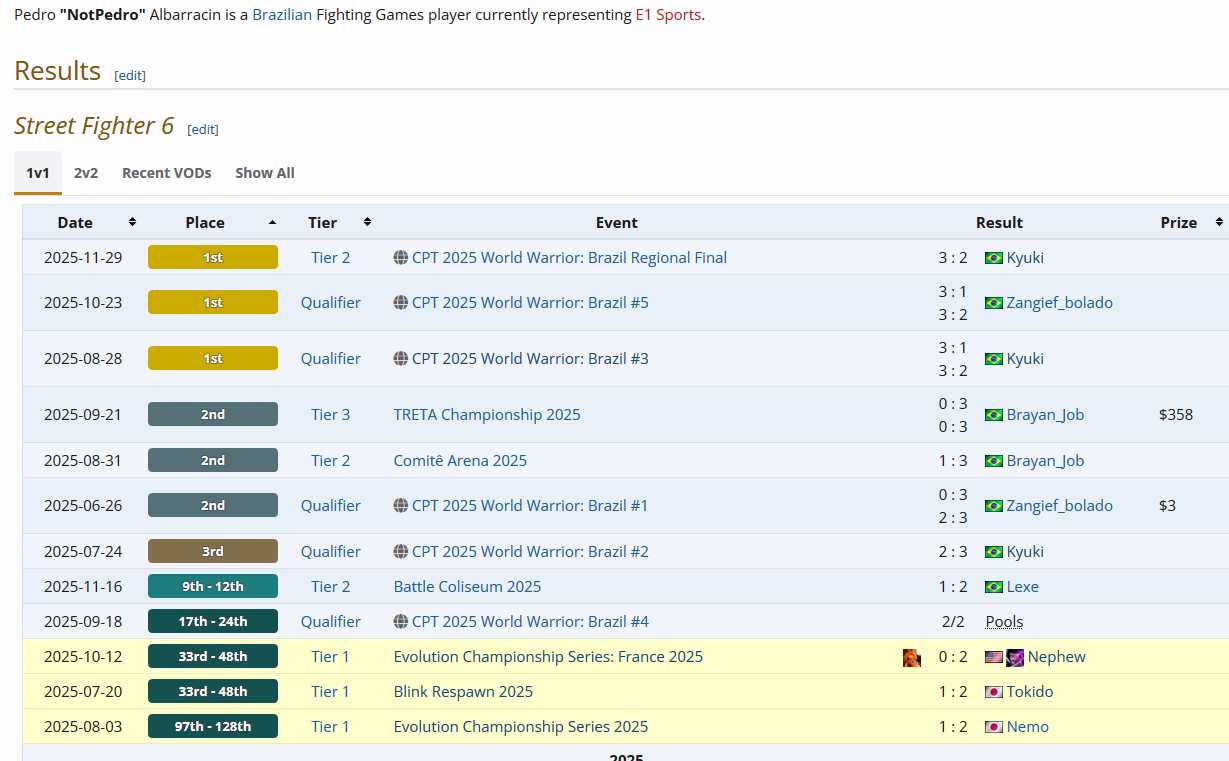This screenshot has width=1229, height=761.
Task: Click the globe icon beside Brazil #4
Action: (401, 621)
